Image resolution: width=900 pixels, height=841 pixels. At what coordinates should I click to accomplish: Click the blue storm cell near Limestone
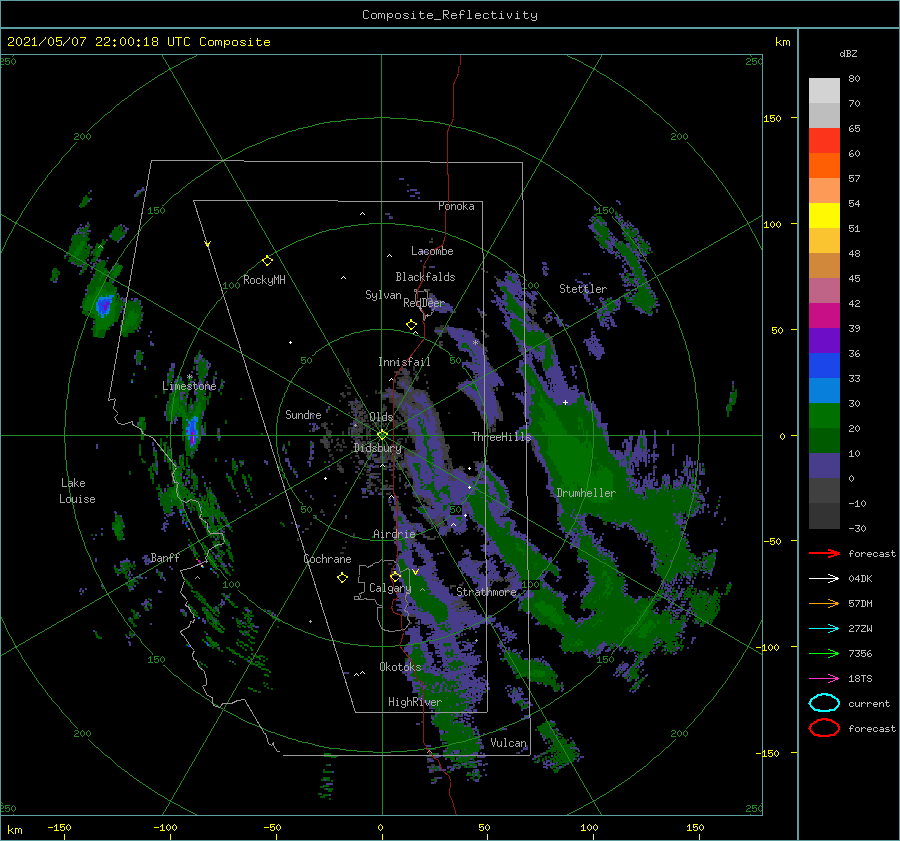(192, 431)
